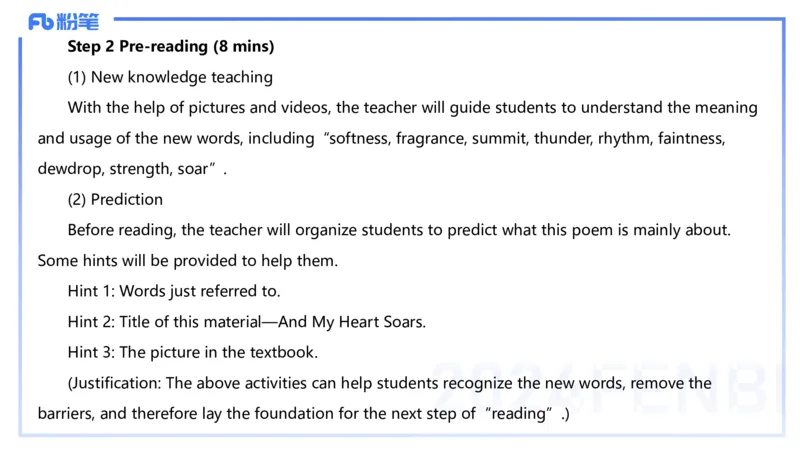Click the "Hint 1: Words just referred to" line
800x450 pixels.
point(174,291)
